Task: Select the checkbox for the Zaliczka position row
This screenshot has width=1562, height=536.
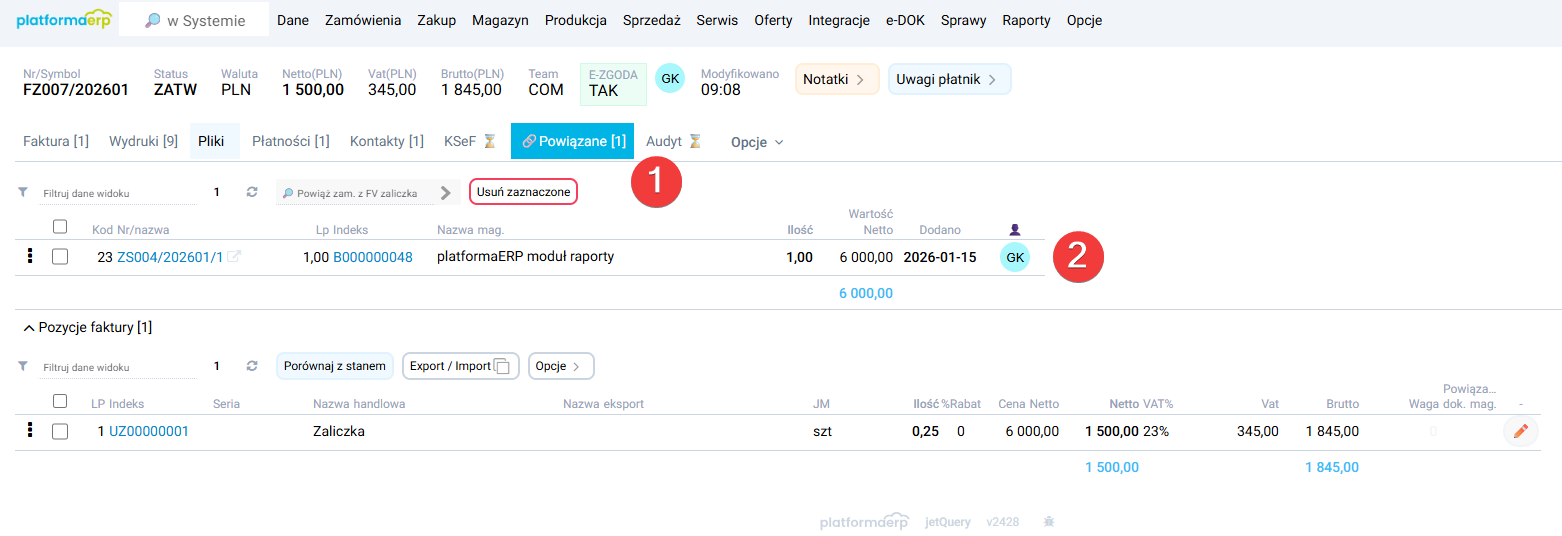Action: point(60,431)
